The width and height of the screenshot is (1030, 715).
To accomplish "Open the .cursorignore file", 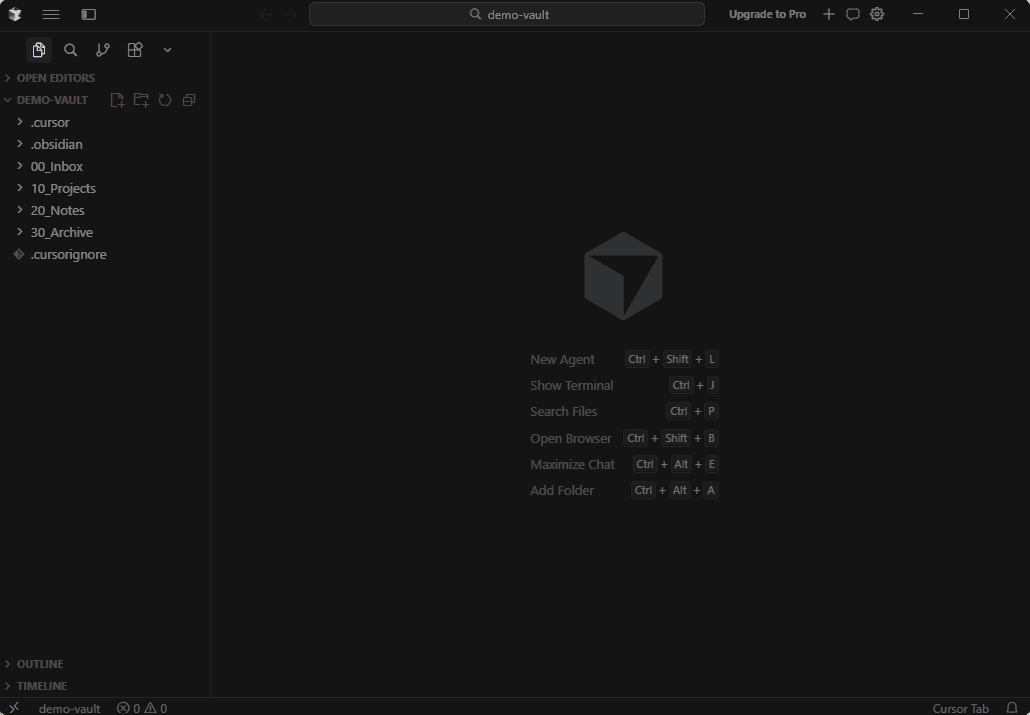I will pyautogui.click(x=105, y=254).
